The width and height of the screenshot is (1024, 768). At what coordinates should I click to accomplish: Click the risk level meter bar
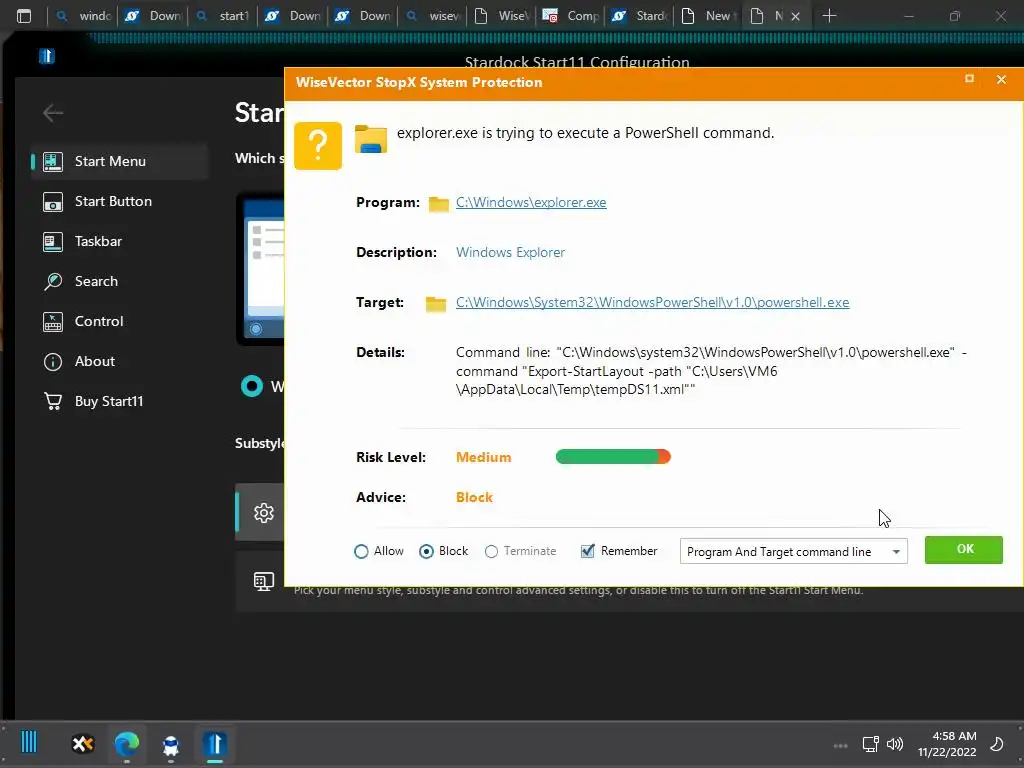tap(613, 456)
